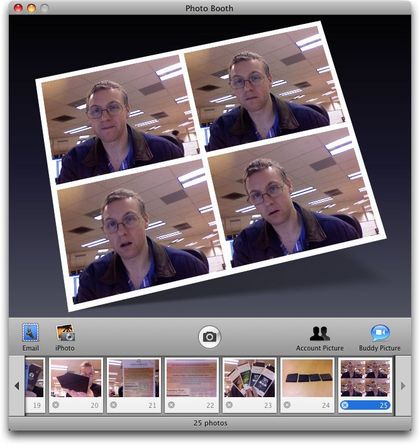Viewport: 420px width, 445px height.
Task: Delete selected photo 25 via x icon
Action: click(345, 405)
